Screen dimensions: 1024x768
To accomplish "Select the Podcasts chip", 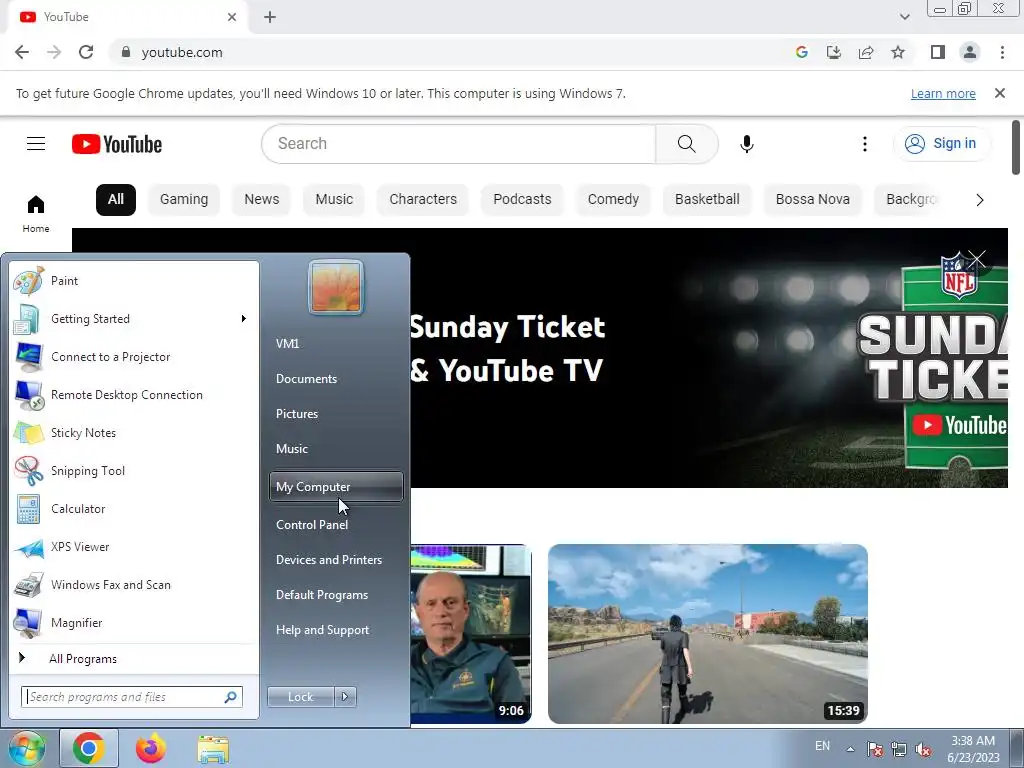I will click(x=522, y=199).
